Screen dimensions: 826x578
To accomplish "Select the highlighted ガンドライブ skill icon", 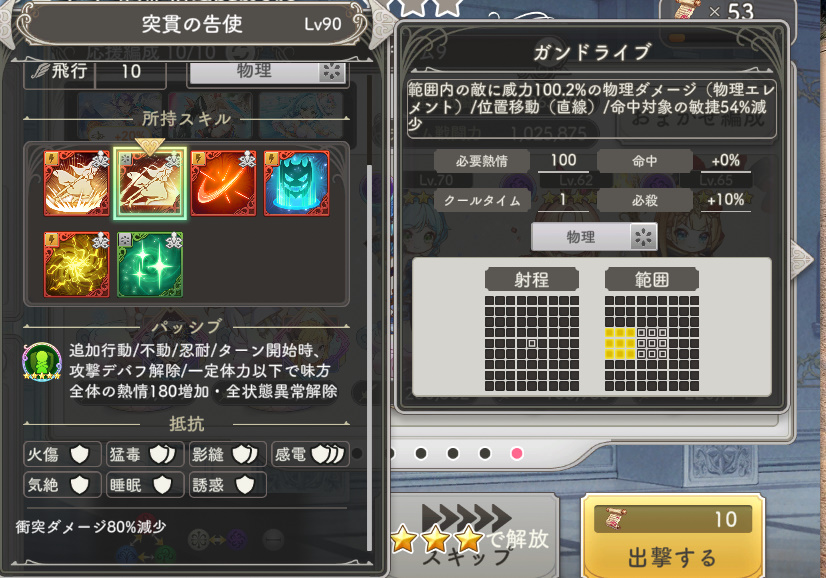I will [150, 183].
